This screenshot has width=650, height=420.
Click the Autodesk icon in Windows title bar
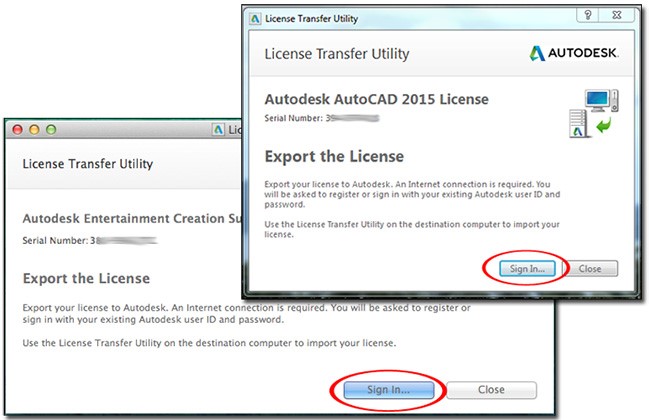(255, 19)
